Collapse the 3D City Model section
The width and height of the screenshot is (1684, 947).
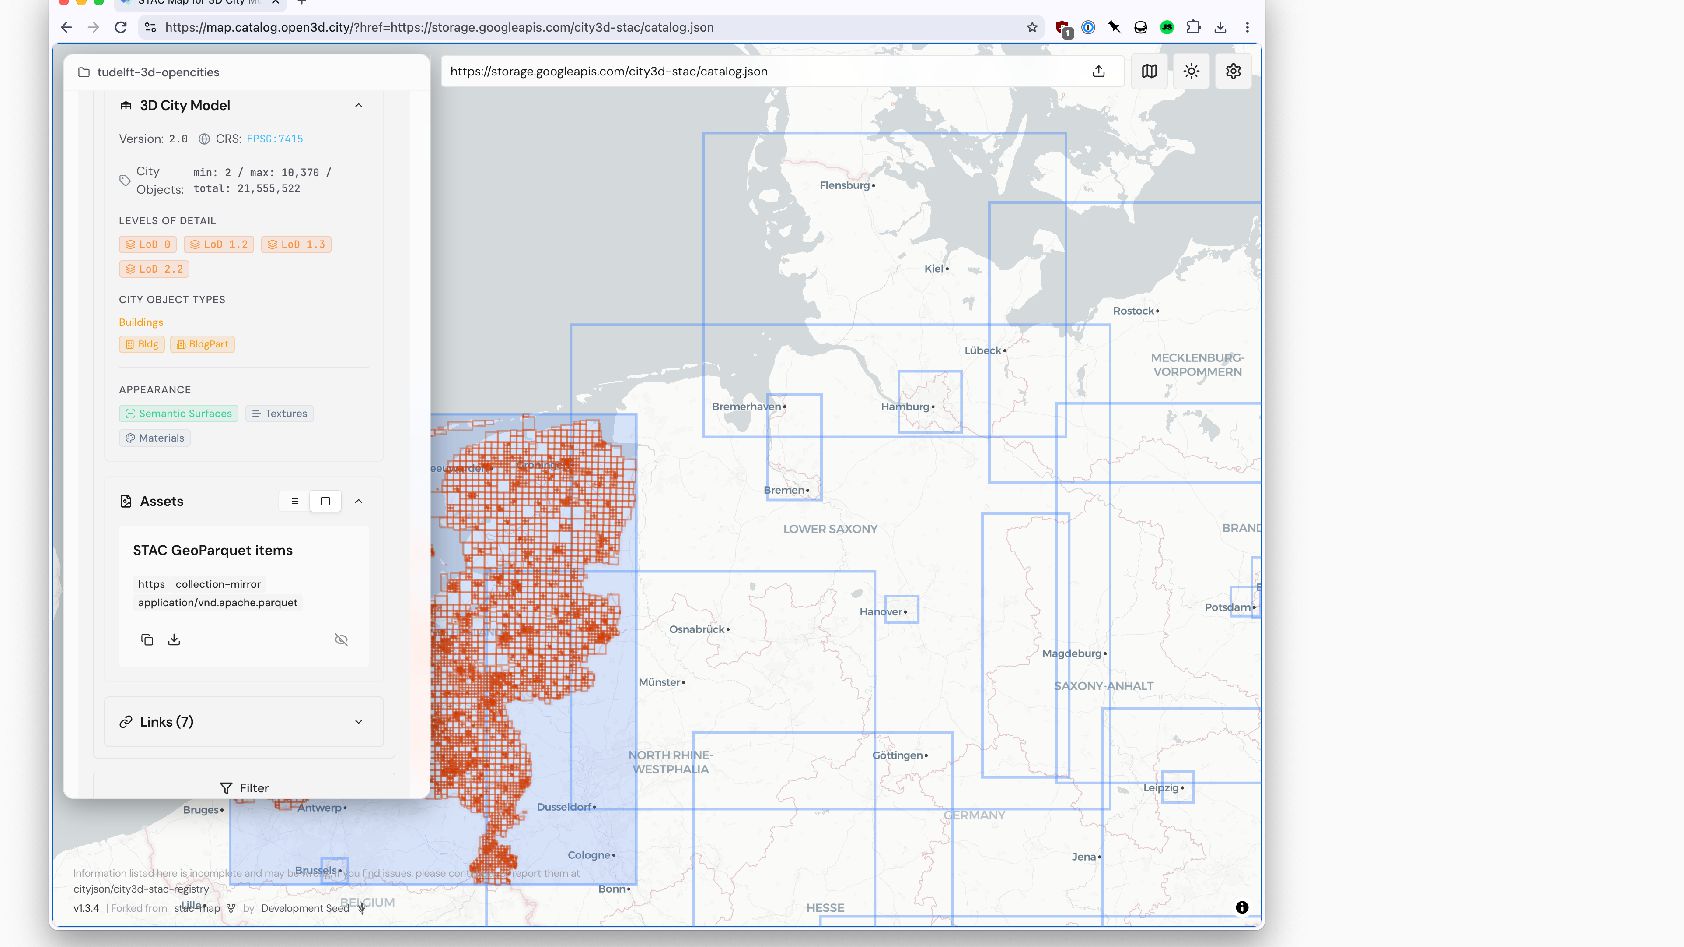click(358, 105)
